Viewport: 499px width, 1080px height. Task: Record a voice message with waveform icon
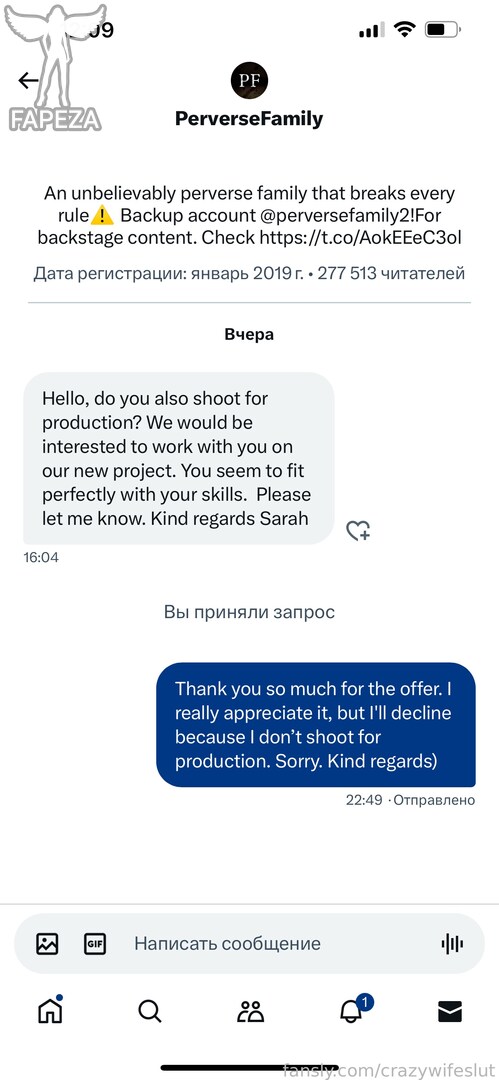452,943
